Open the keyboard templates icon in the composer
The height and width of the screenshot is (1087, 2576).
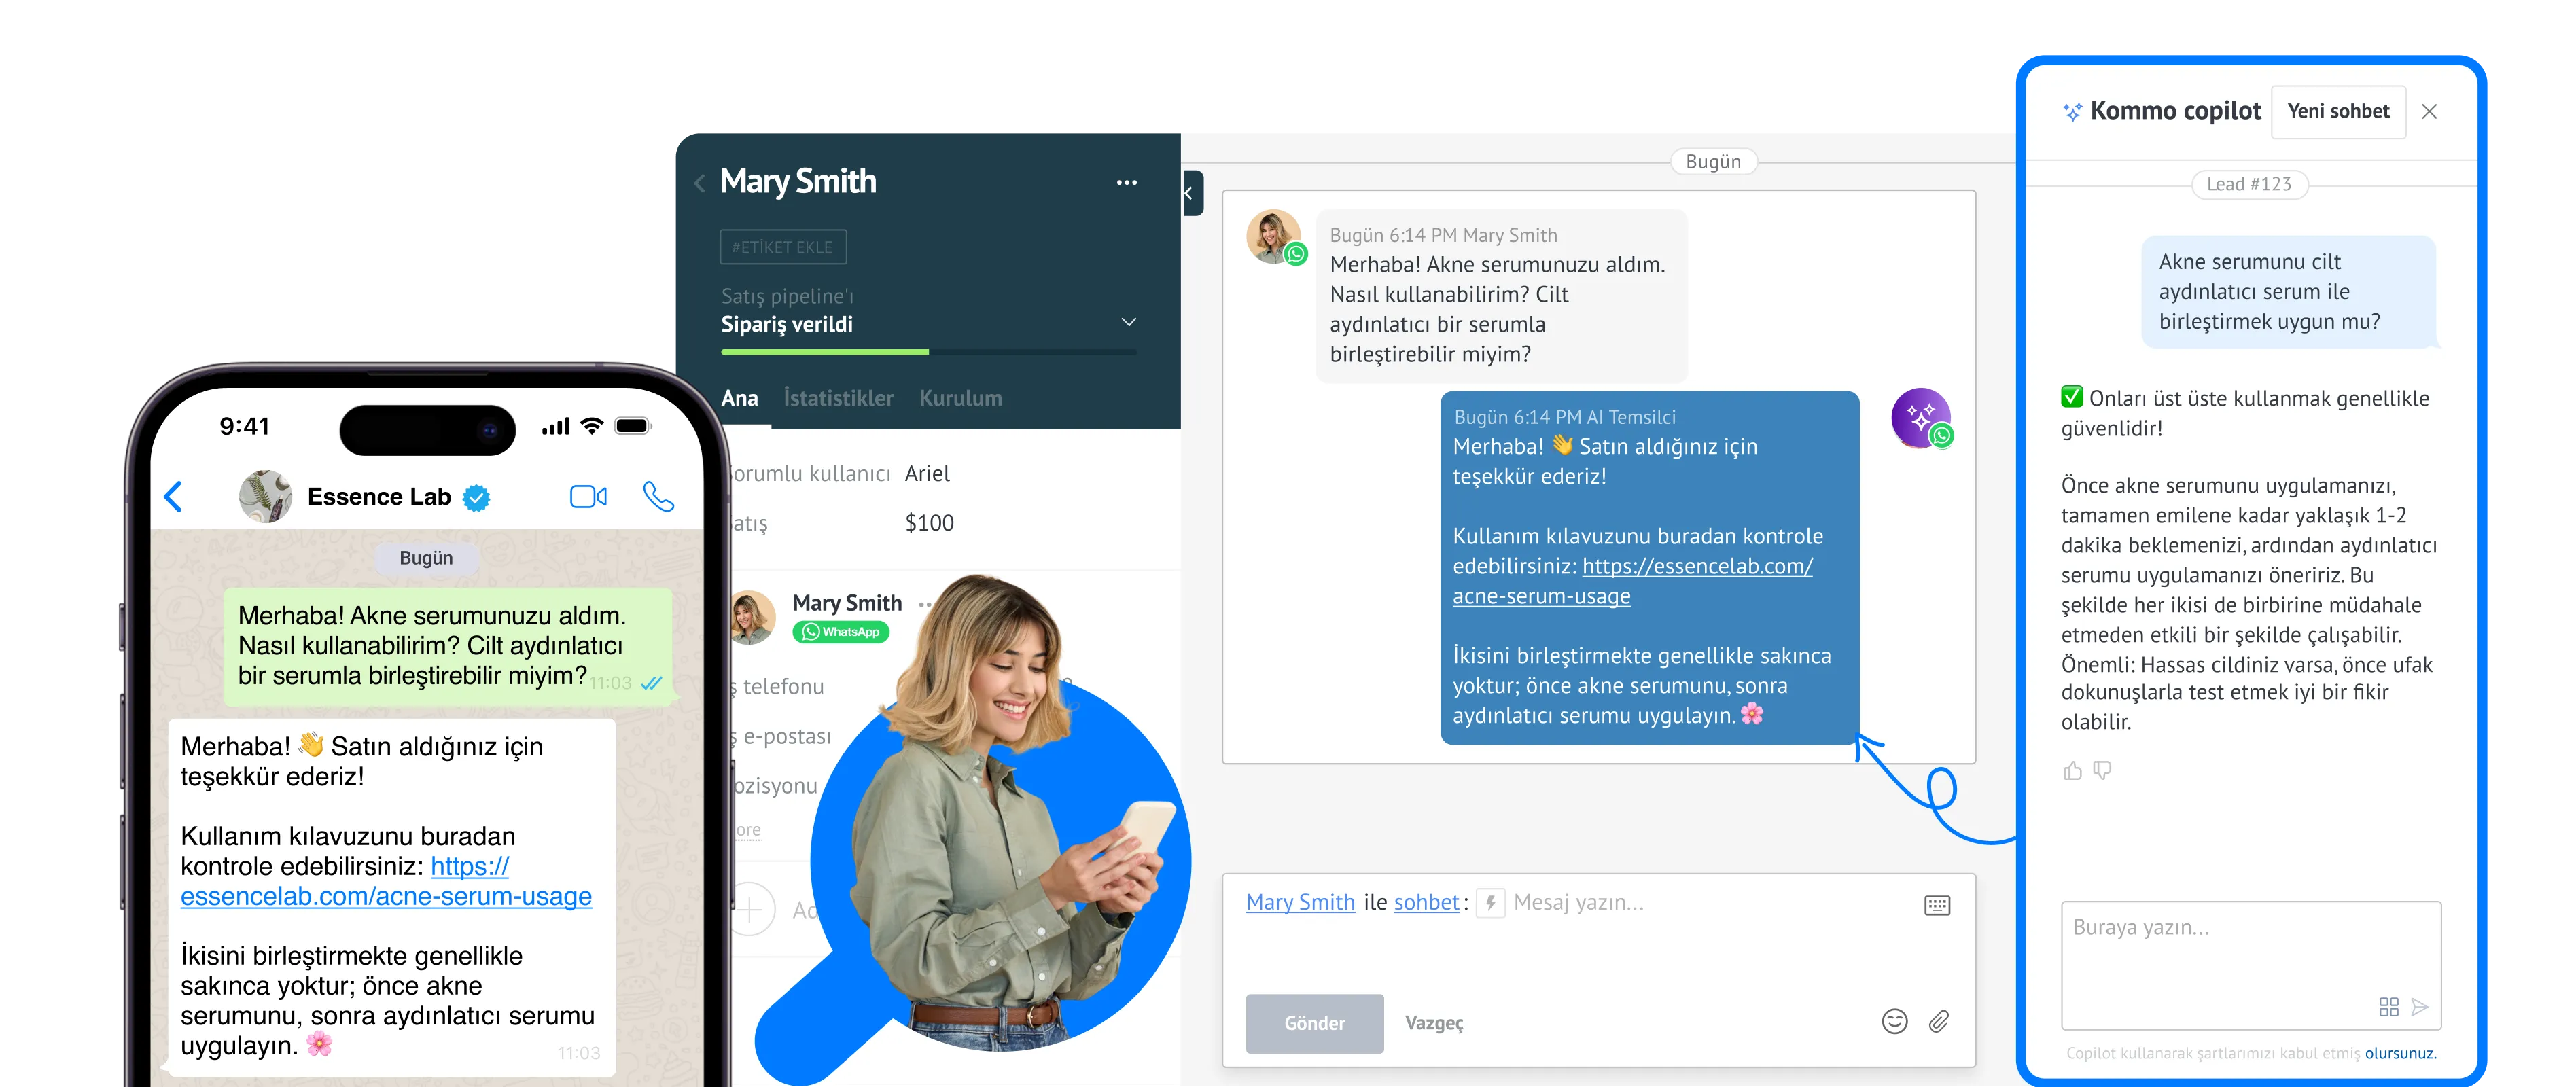(x=1937, y=905)
